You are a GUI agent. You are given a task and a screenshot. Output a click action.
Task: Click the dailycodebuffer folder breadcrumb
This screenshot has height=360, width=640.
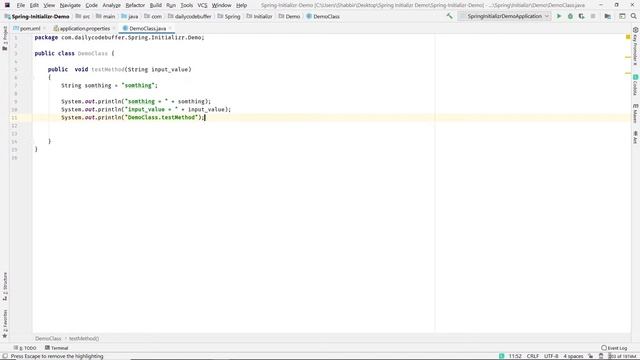(189, 17)
